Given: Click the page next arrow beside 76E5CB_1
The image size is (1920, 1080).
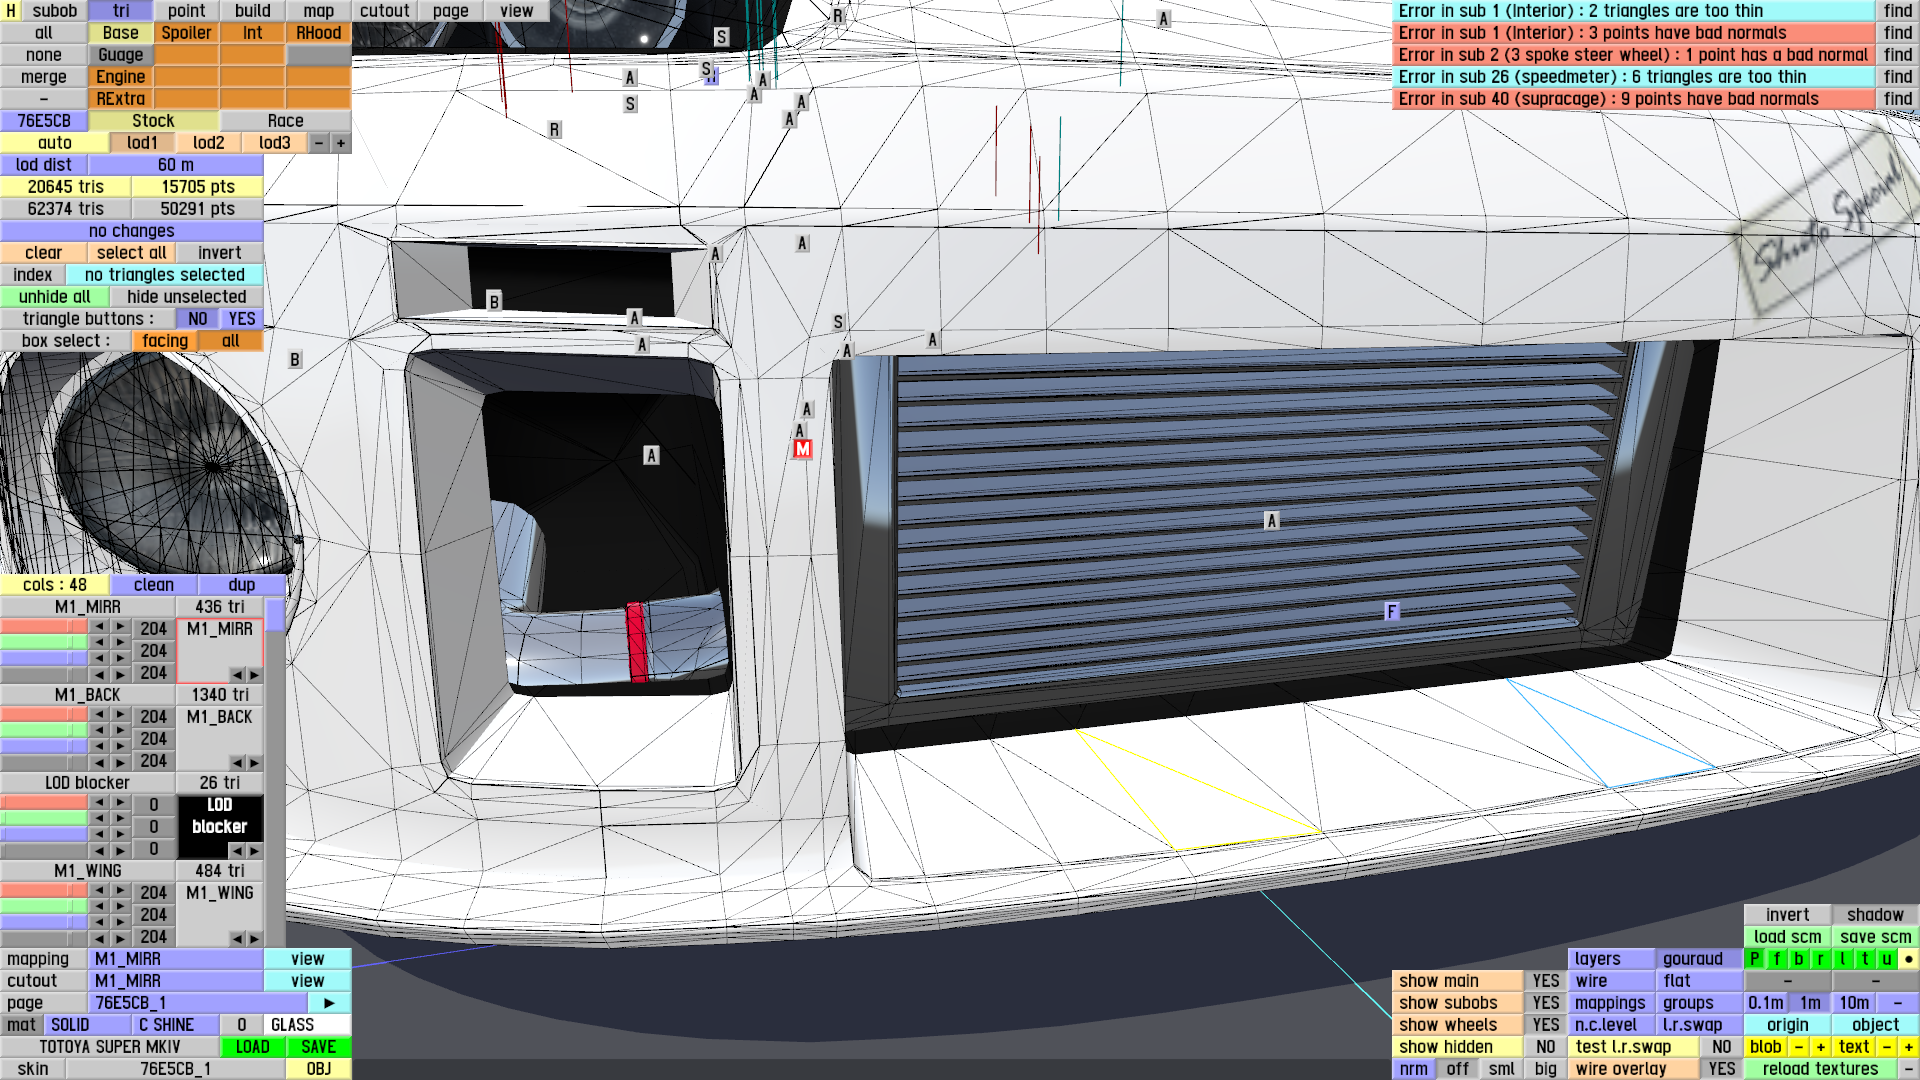Looking at the screenshot, I should tap(329, 1003).
